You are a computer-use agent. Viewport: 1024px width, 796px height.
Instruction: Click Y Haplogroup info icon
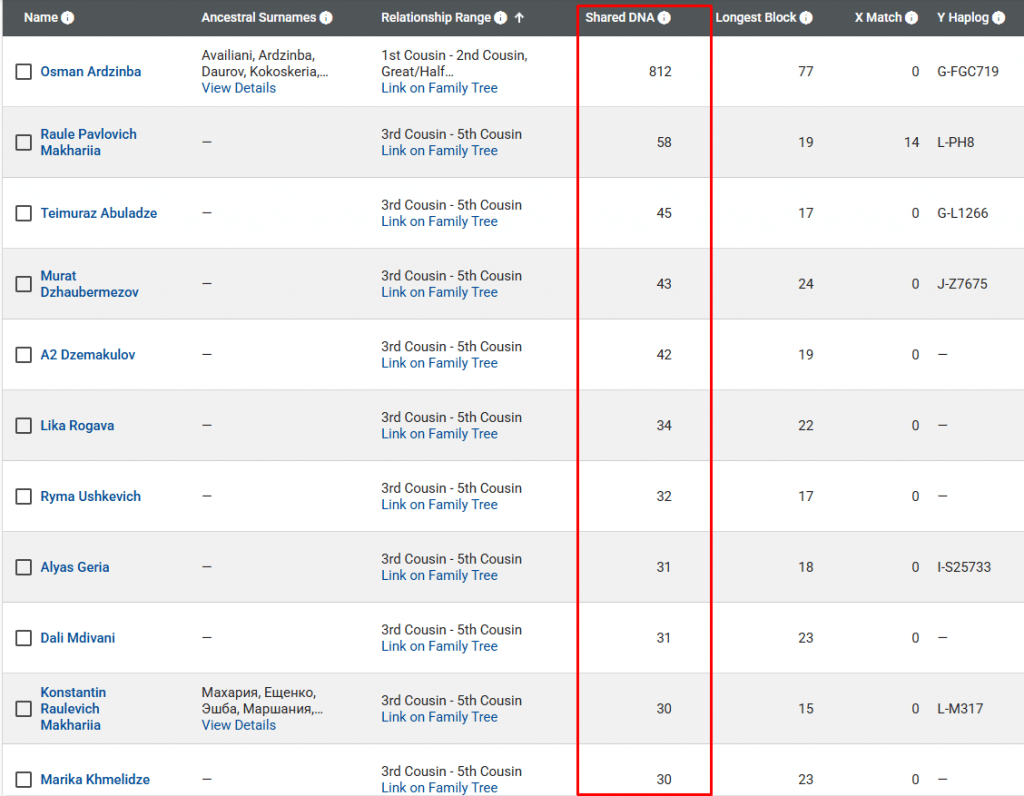click(999, 18)
